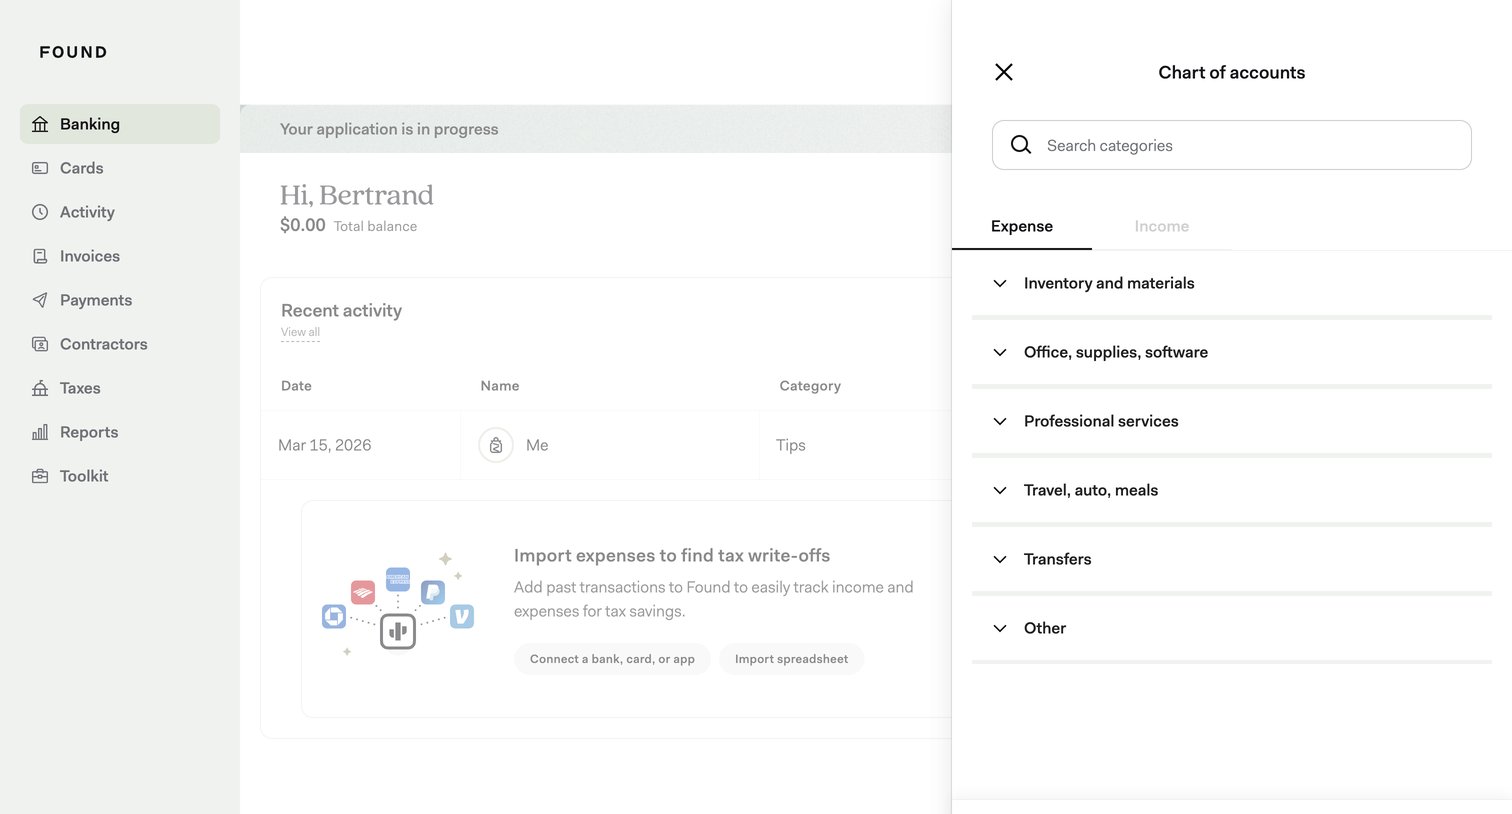Expand the Other category
Screen dimensions: 1512x814
click(x=1231, y=628)
